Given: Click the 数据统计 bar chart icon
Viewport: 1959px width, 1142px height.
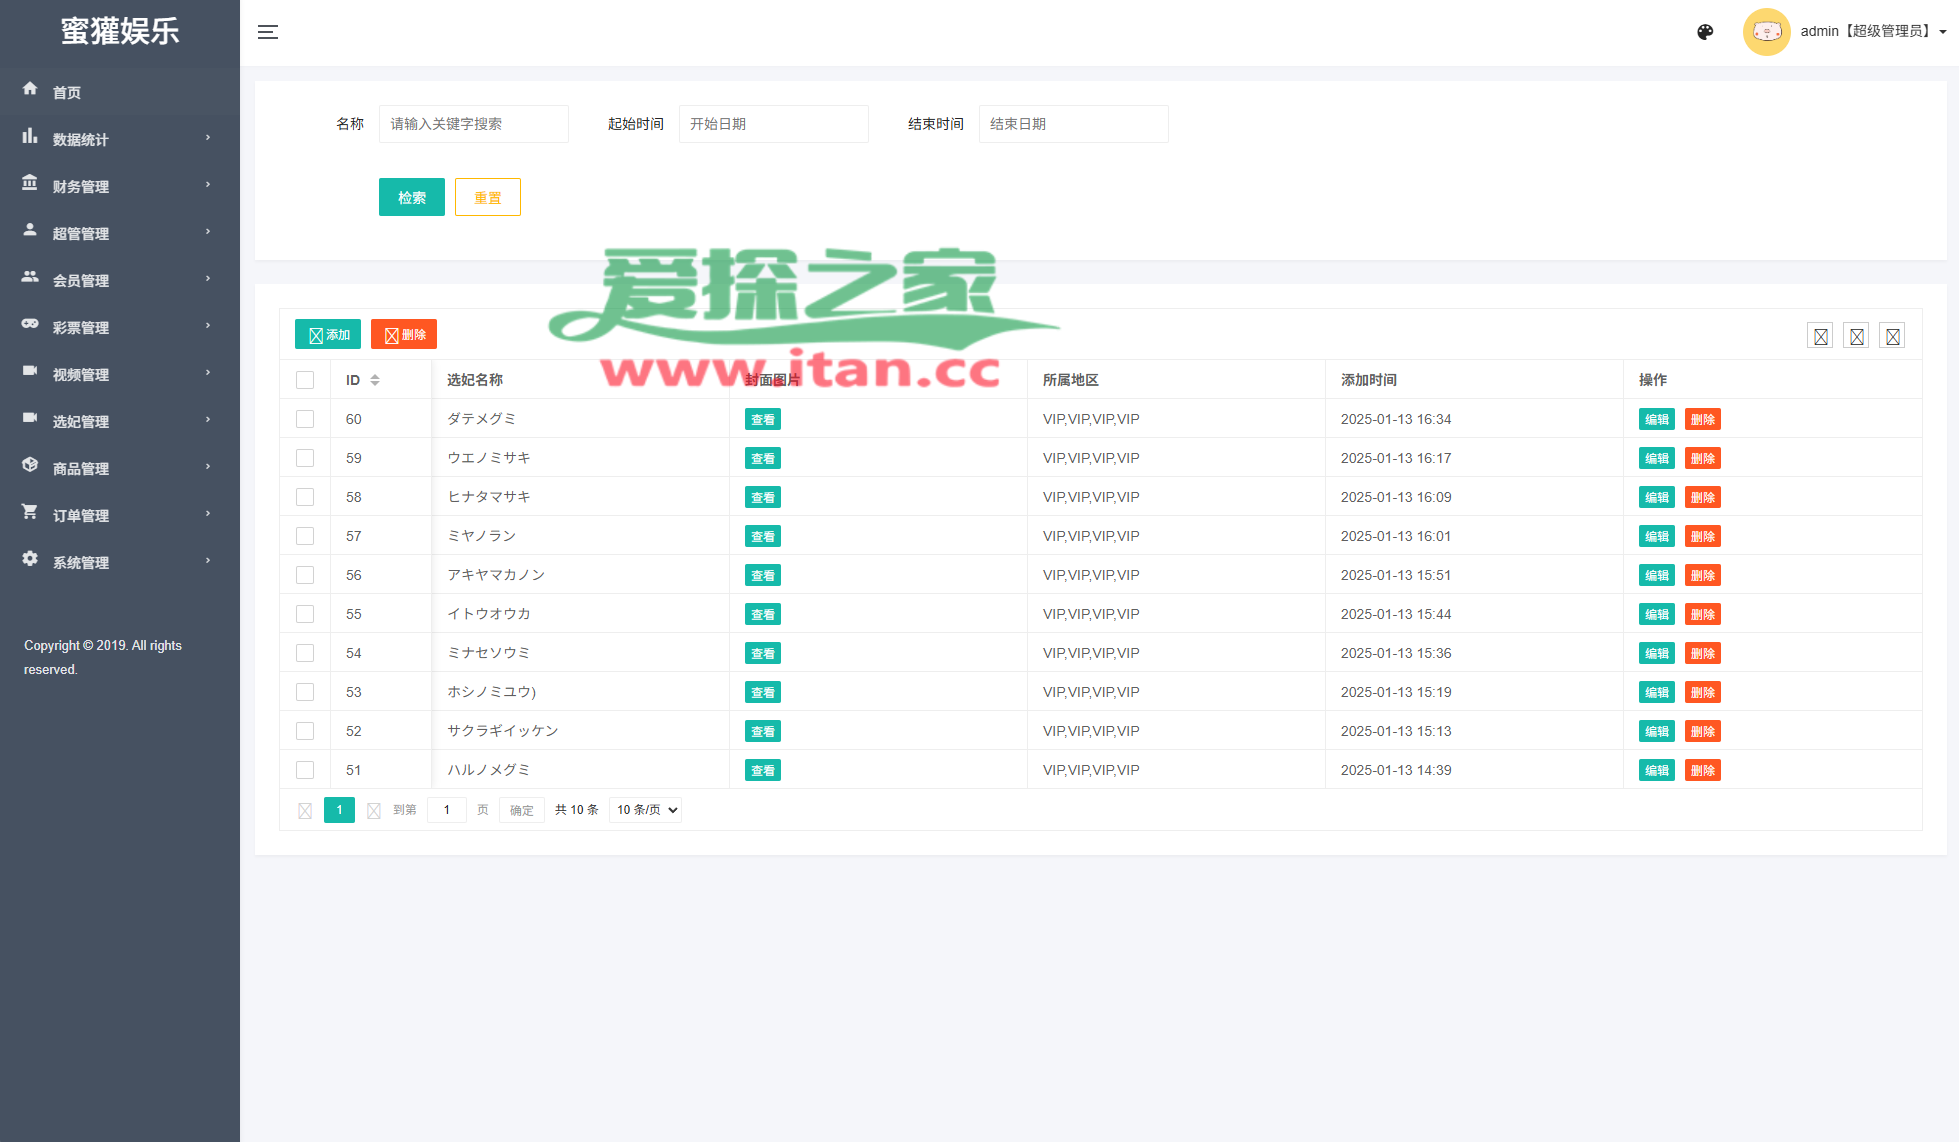Looking at the screenshot, I should click(x=30, y=136).
